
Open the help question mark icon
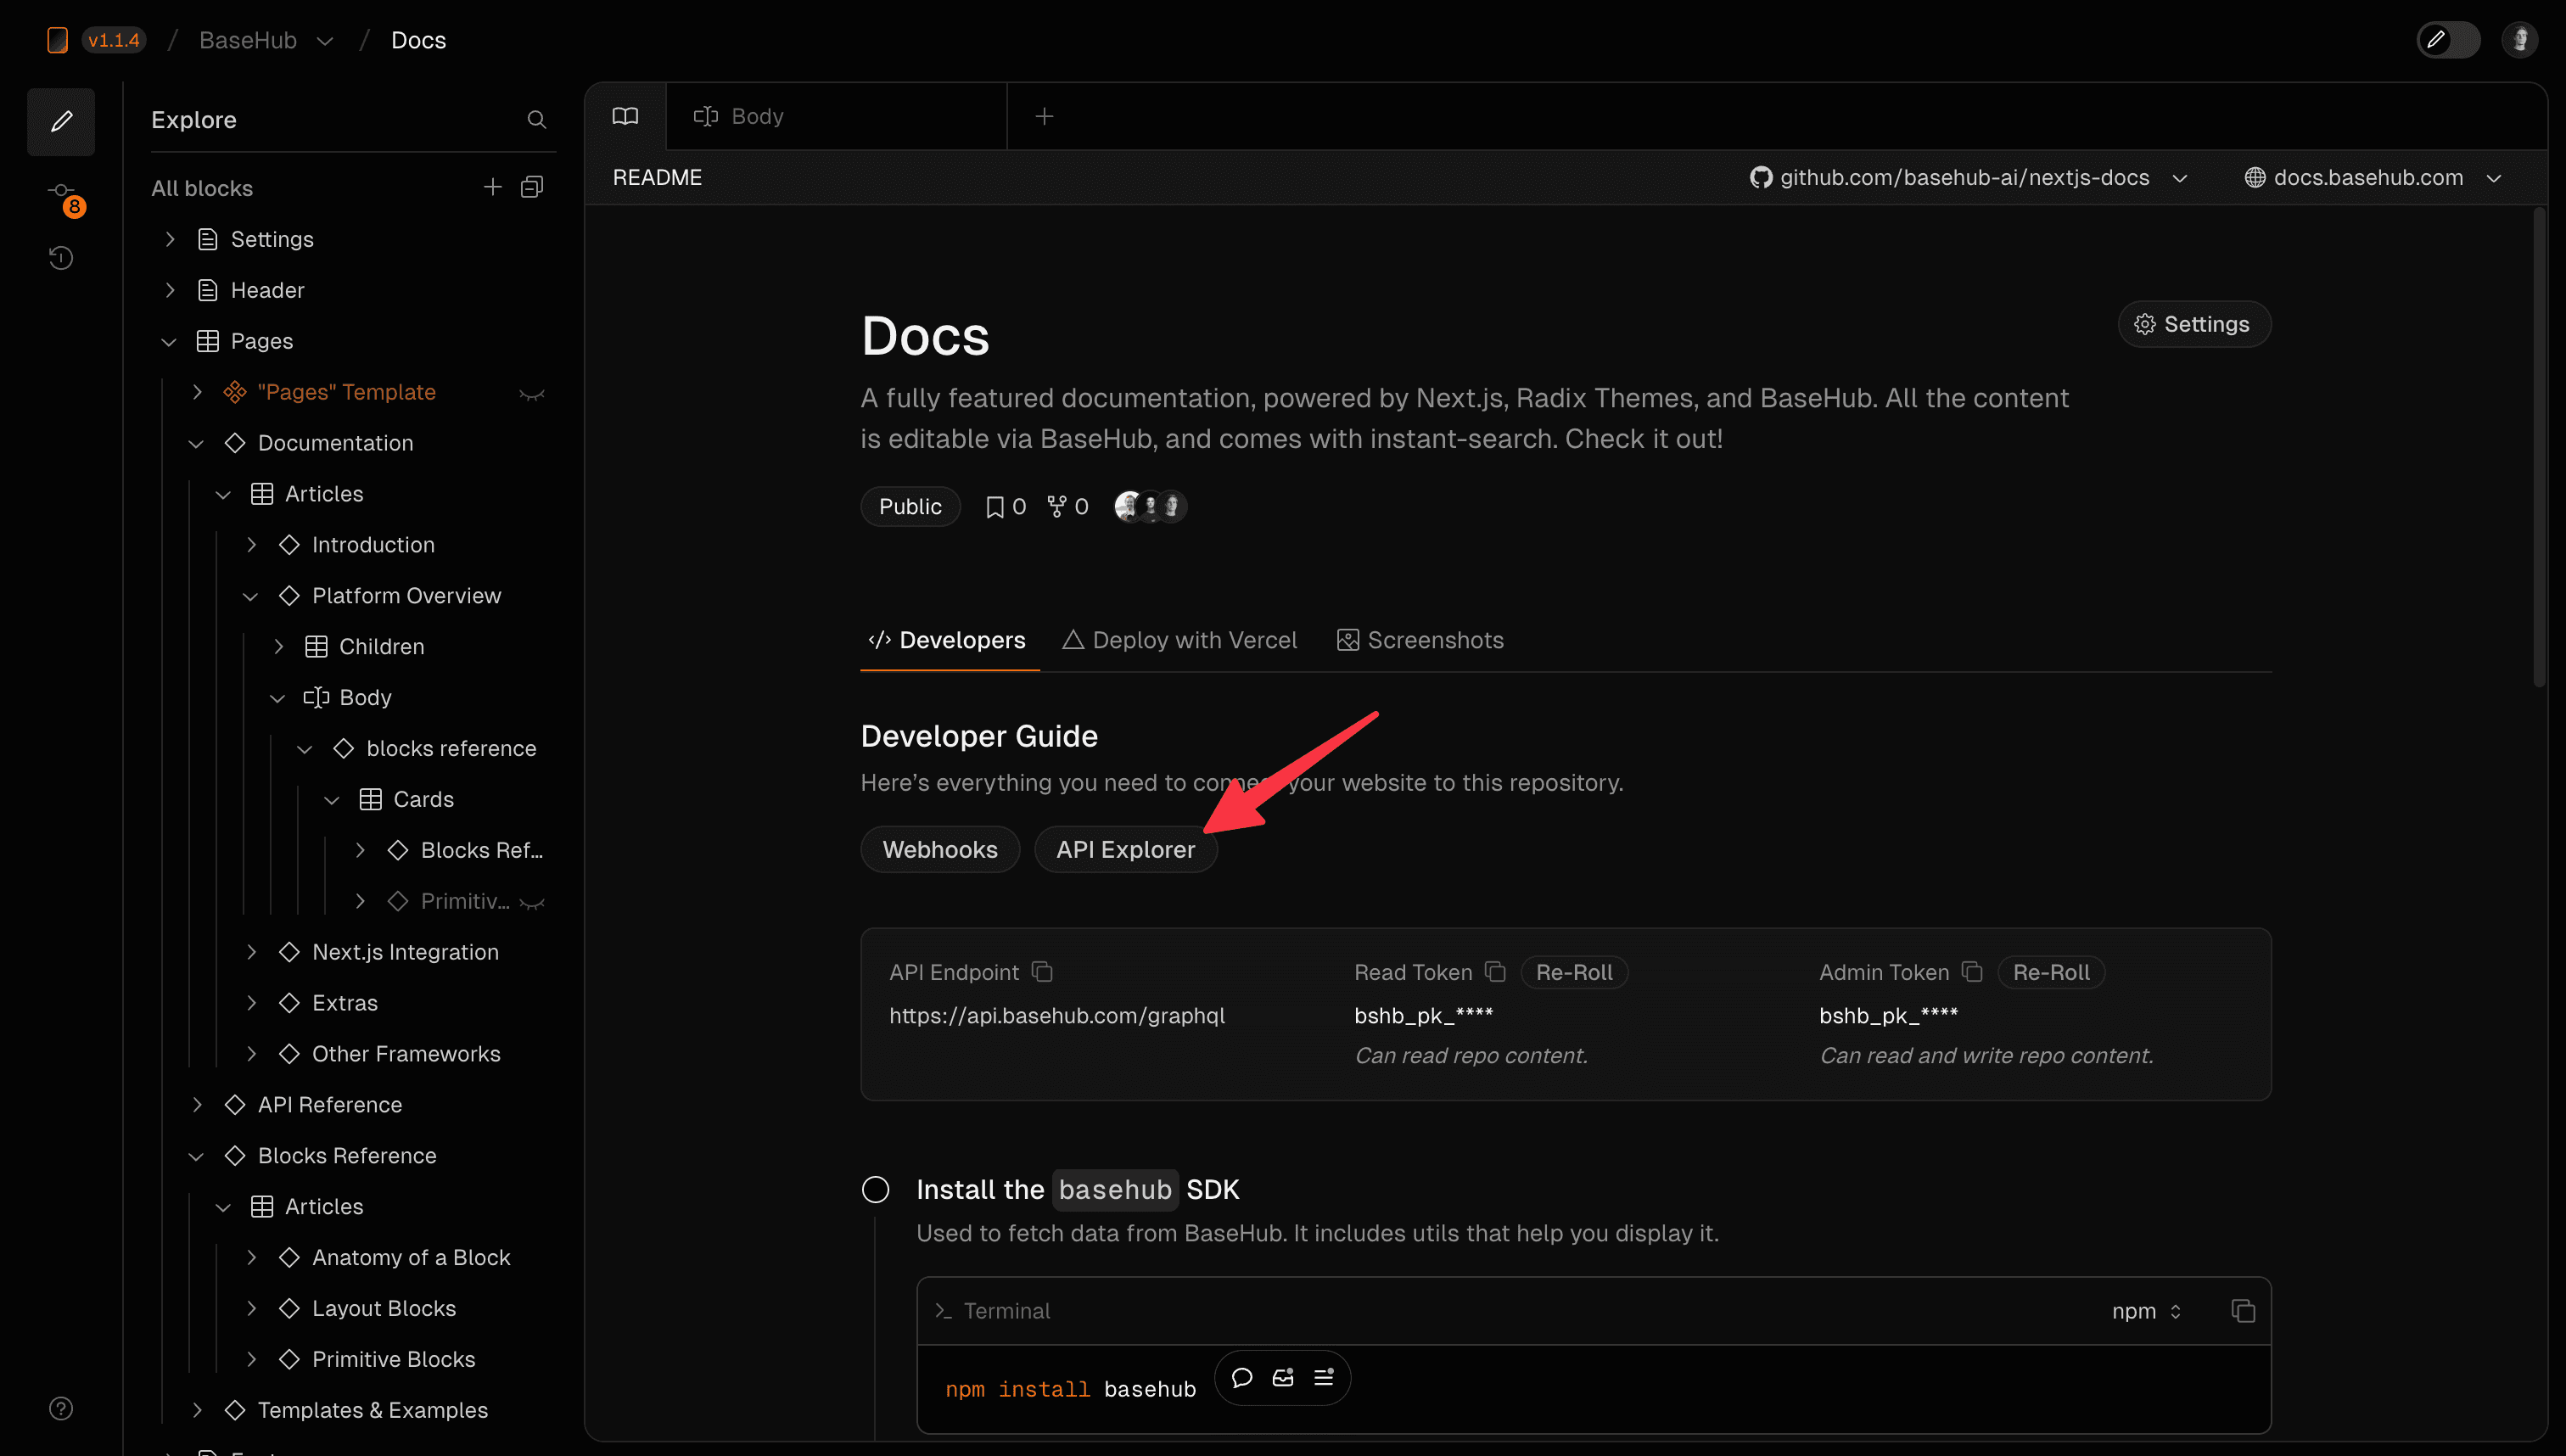coord(61,1408)
